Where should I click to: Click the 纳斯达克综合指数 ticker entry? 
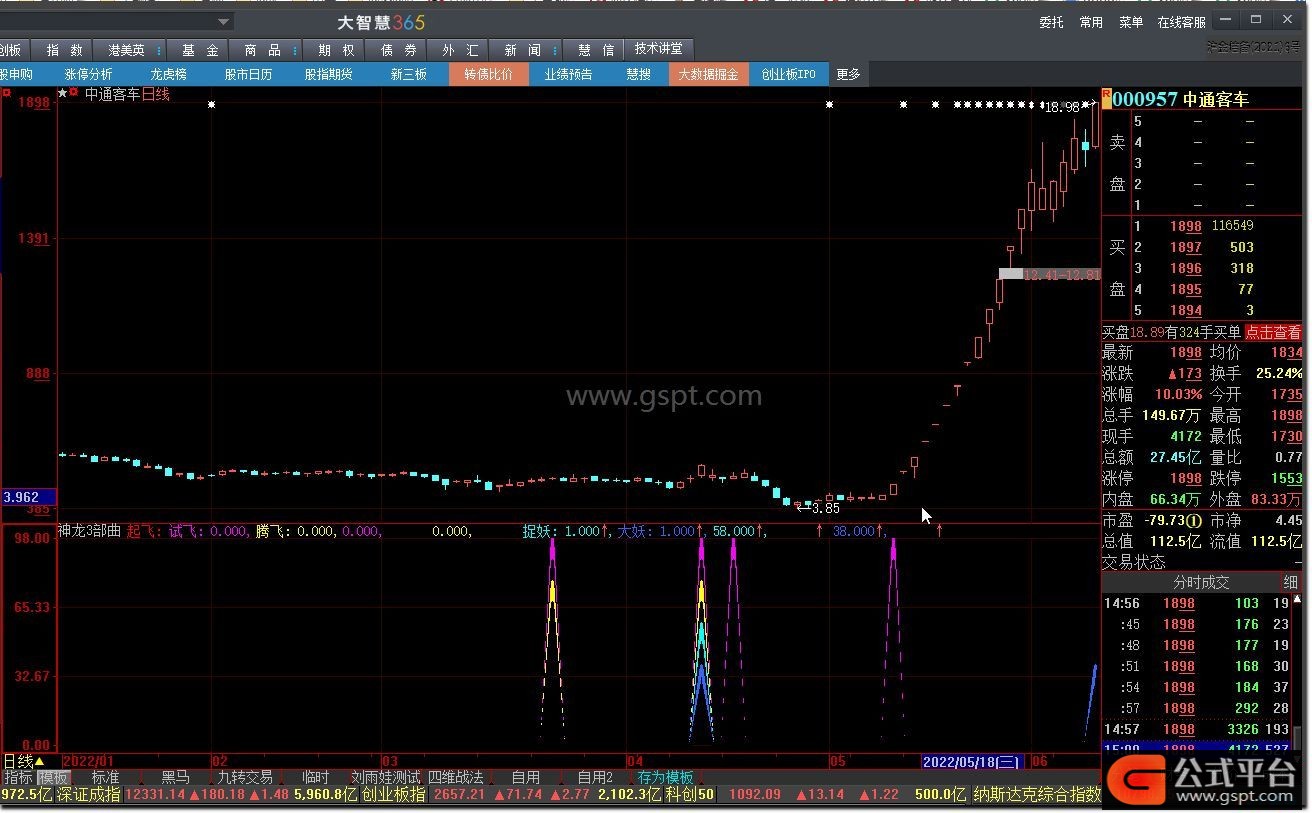(1037, 795)
